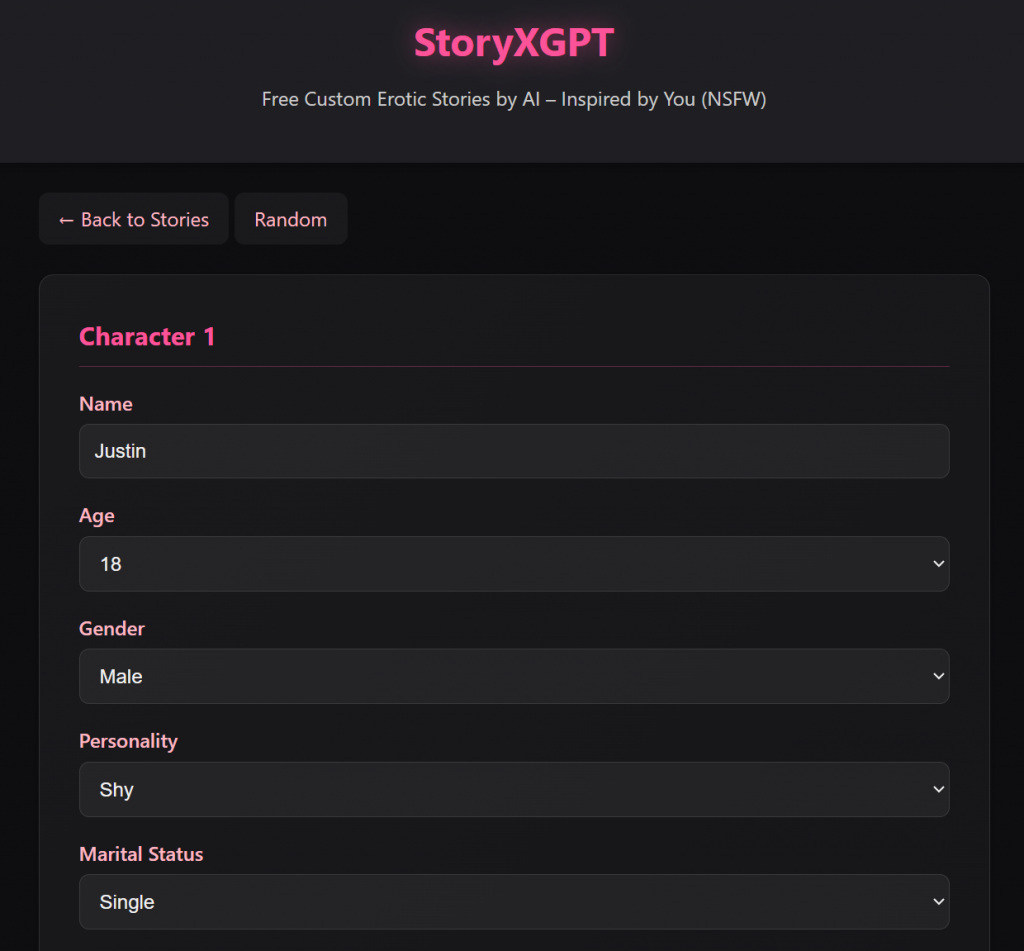The height and width of the screenshot is (951, 1024).
Task: Click the Age field label
Action: (x=97, y=516)
